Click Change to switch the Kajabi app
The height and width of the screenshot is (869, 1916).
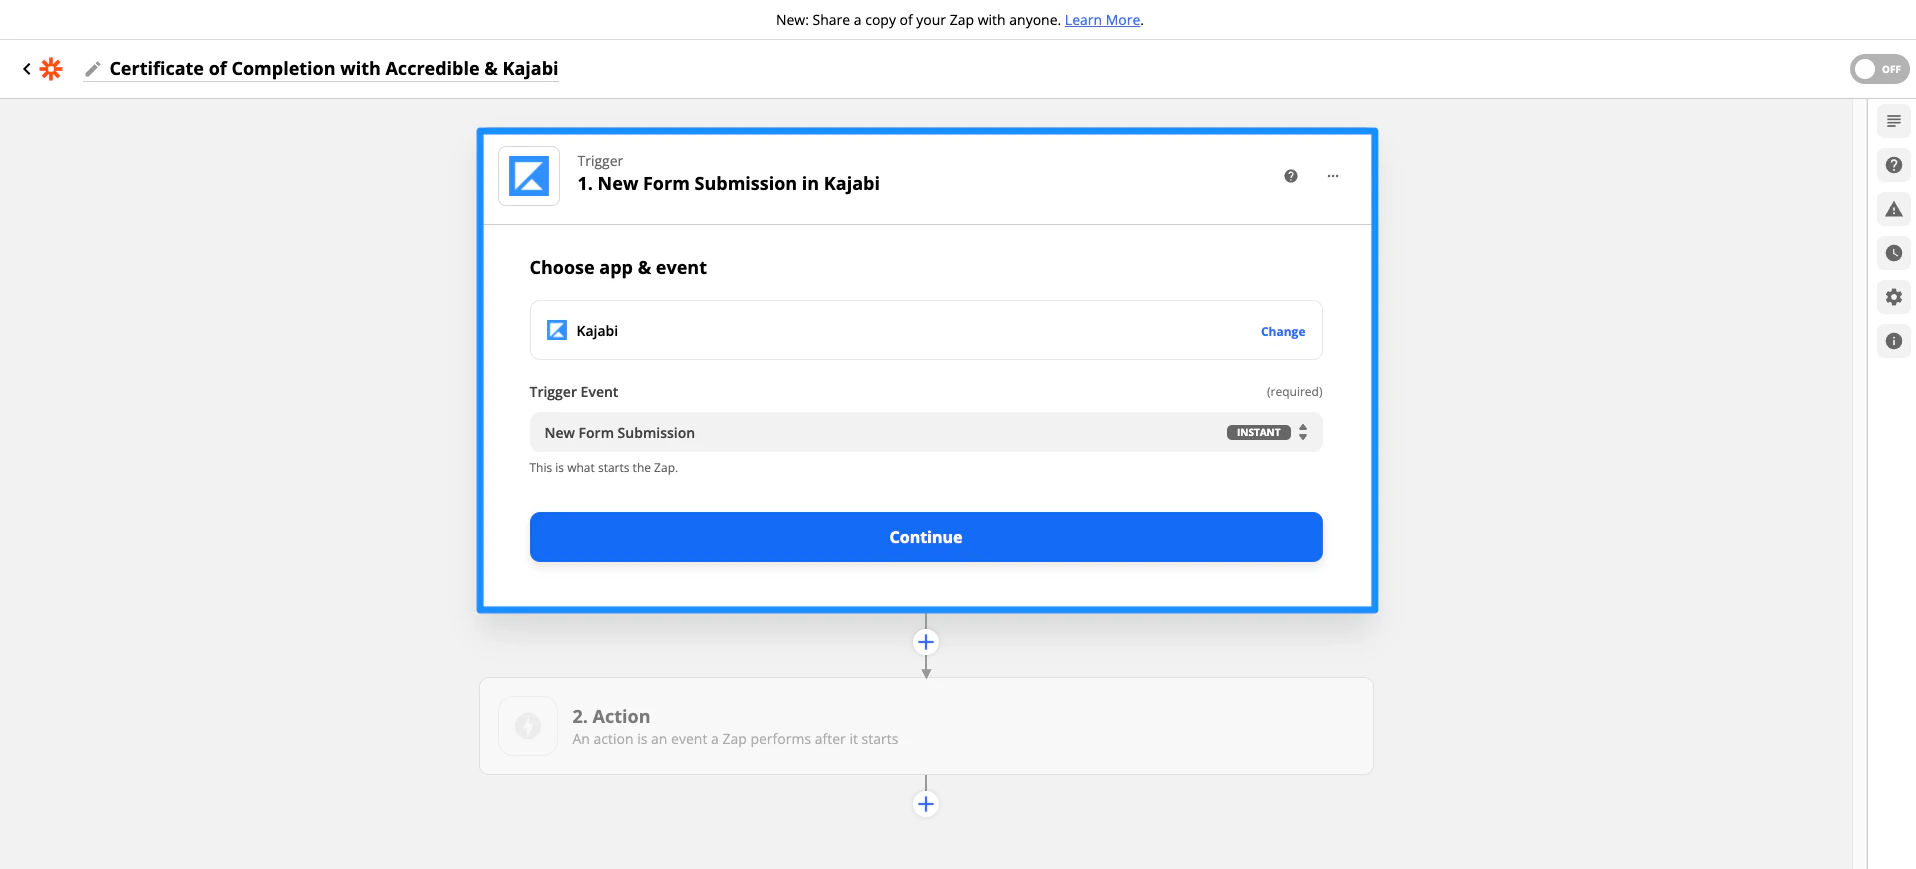click(x=1282, y=332)
